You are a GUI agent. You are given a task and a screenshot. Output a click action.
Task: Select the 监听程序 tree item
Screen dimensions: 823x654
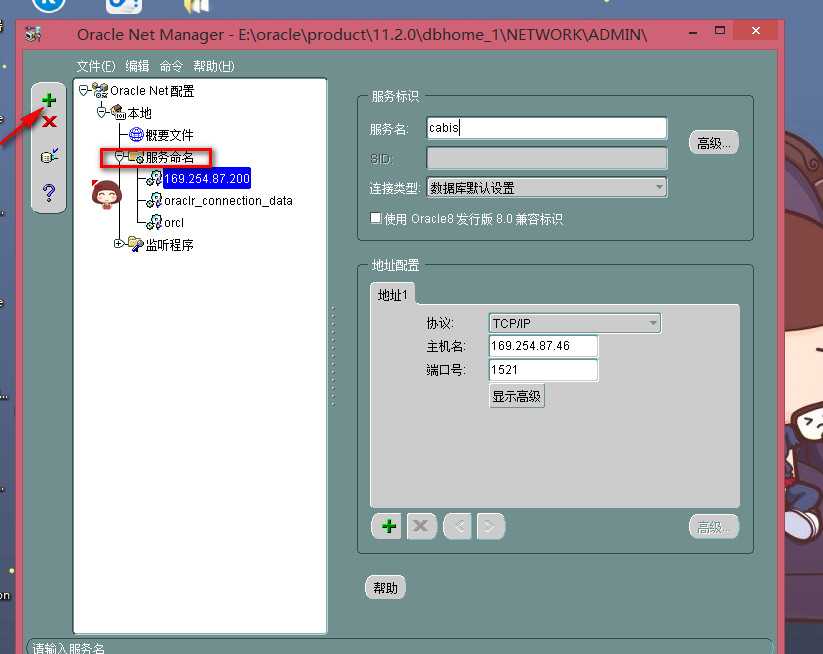(170, 245)
